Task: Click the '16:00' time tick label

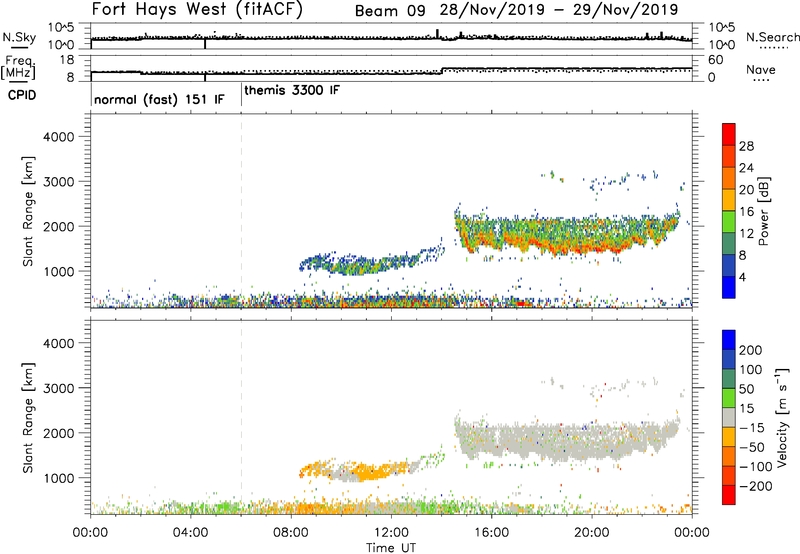Action: point(491,533)
